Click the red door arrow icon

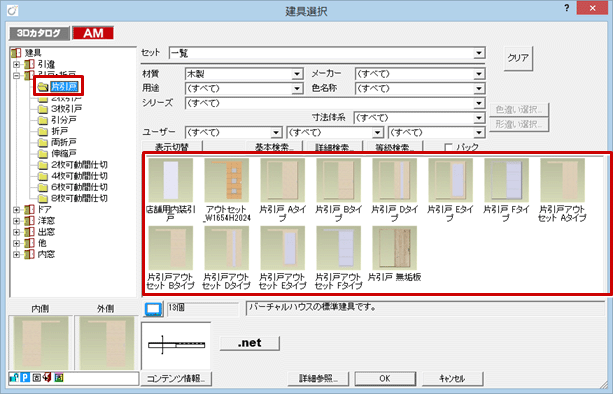tap(47, 378)
